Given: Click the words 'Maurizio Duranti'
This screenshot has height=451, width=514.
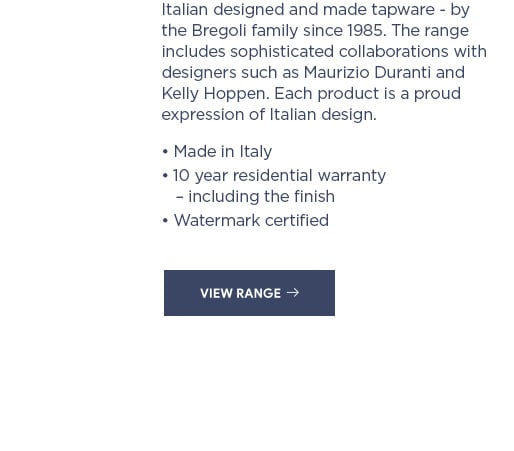Looking at the screenshot, I should (x=367, y=72).
